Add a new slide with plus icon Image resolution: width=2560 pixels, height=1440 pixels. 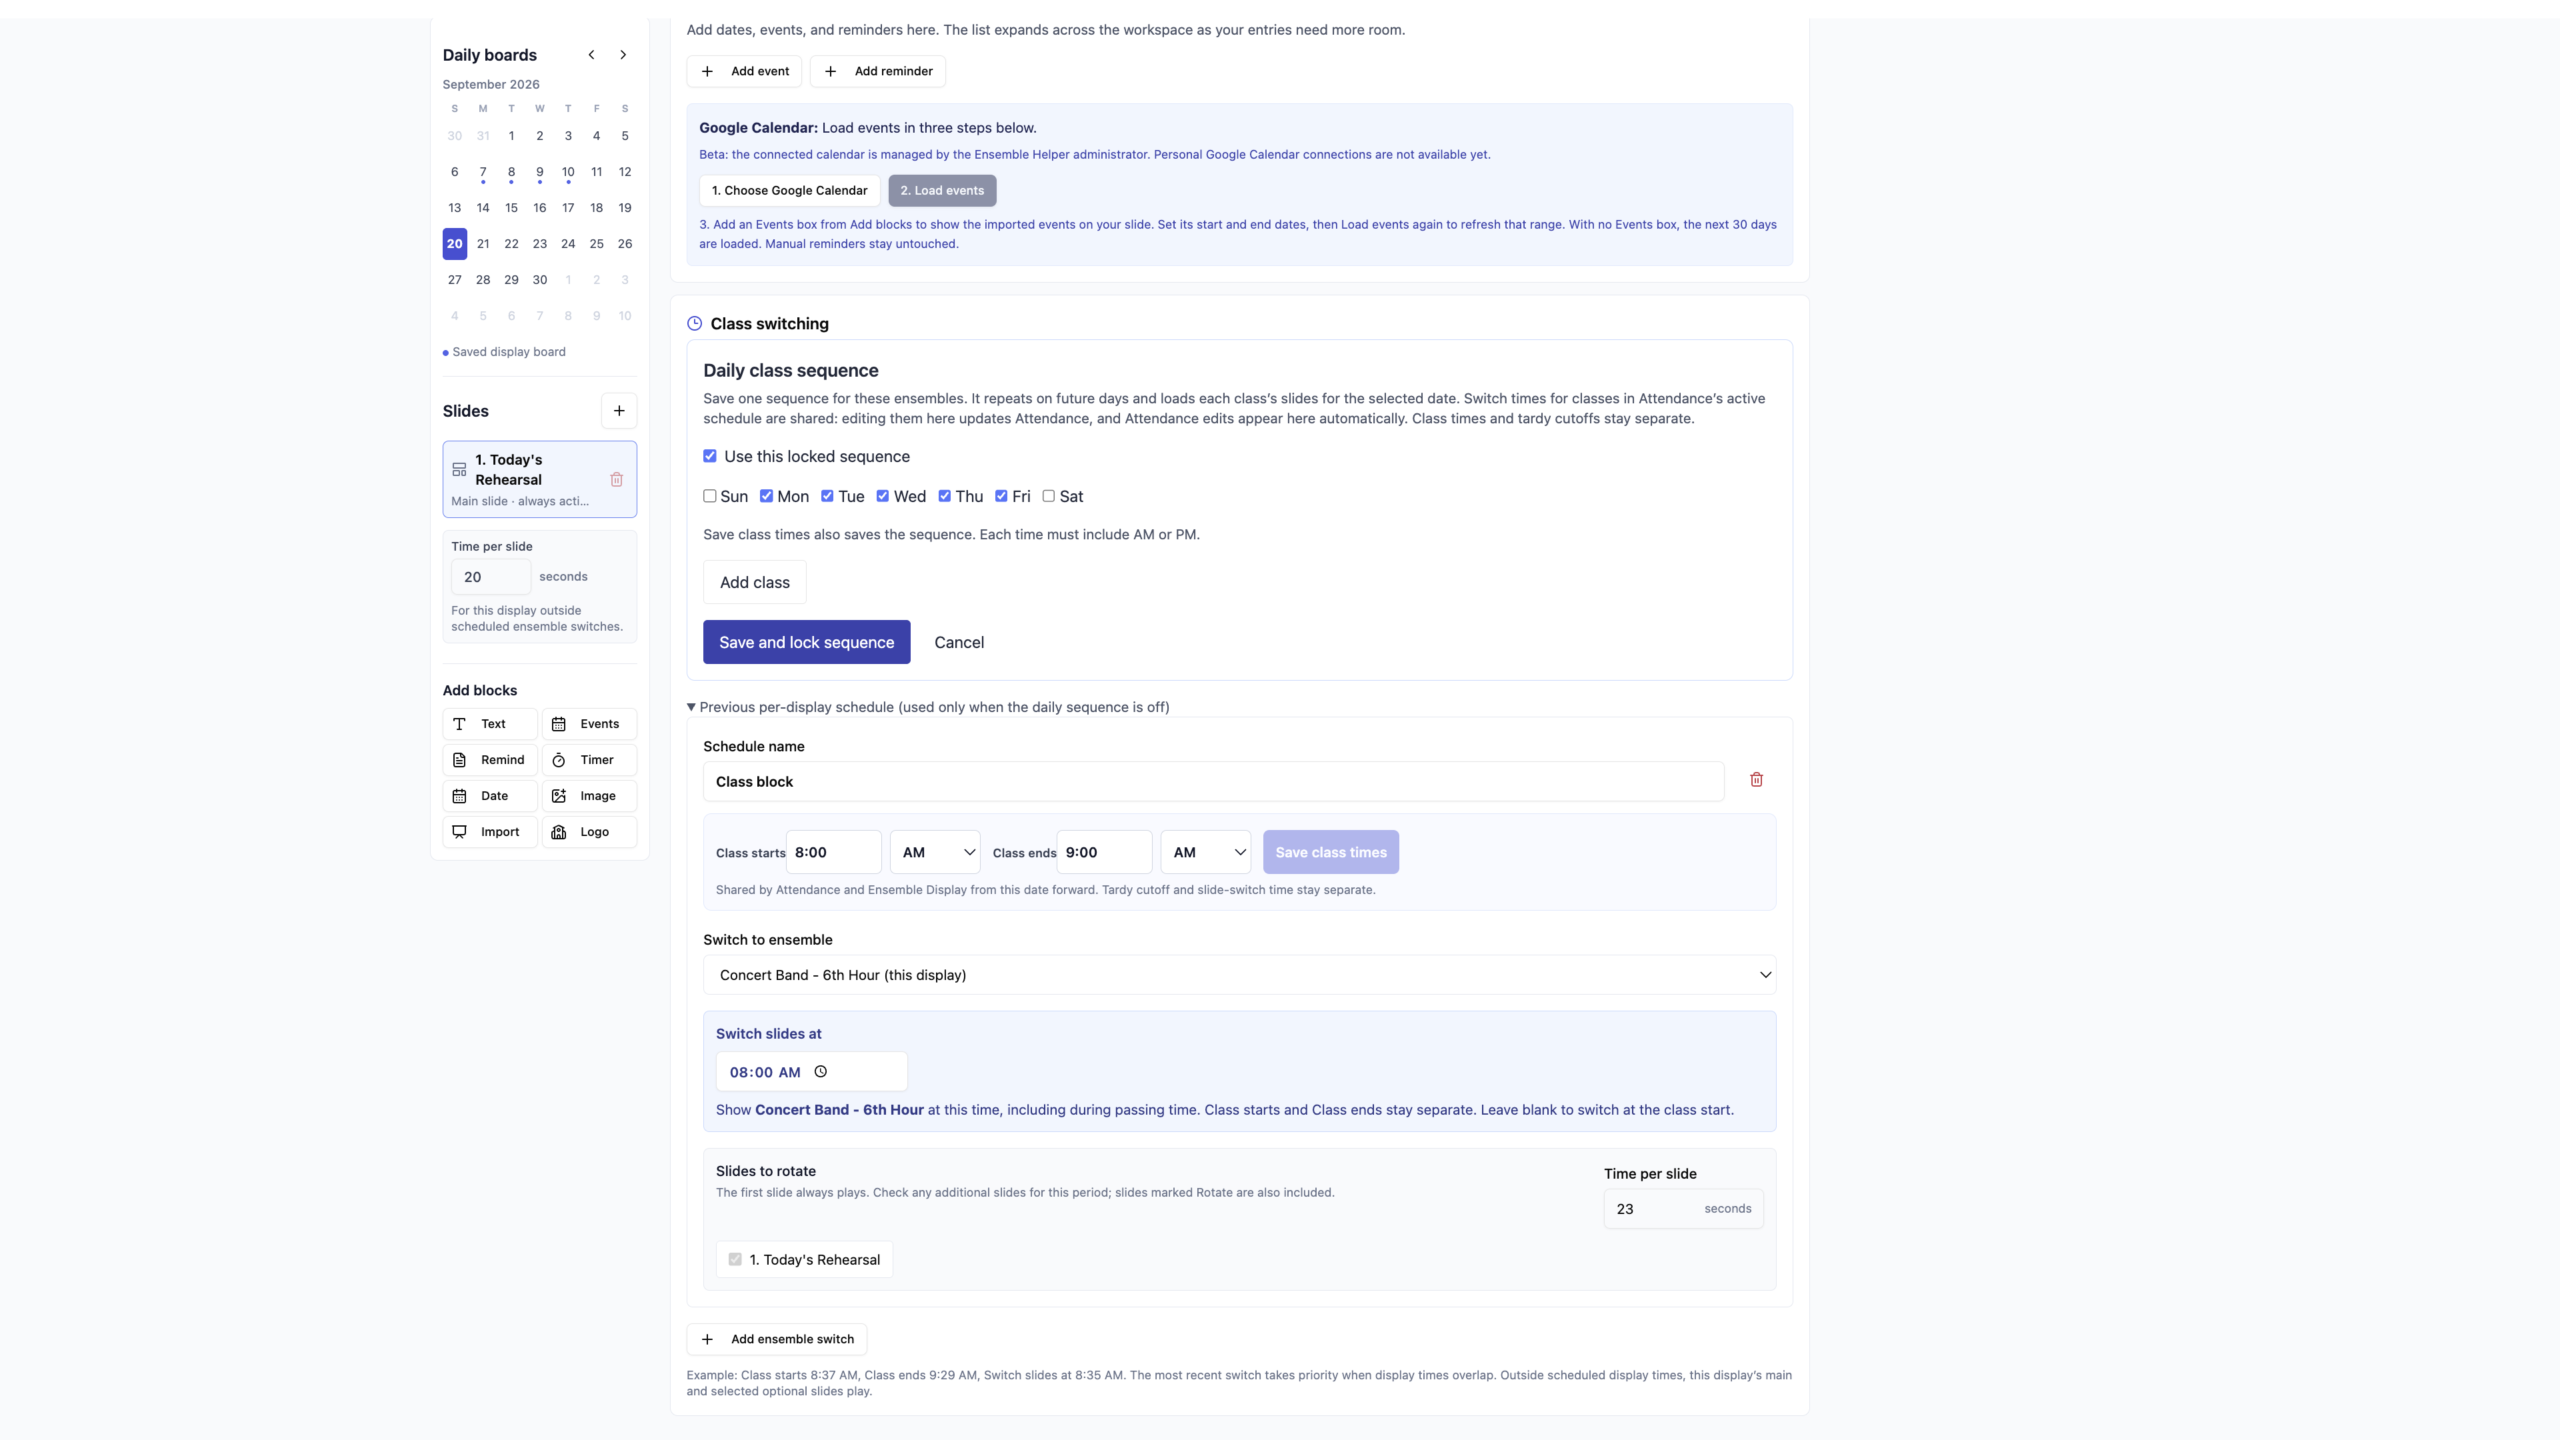[619, 411]
